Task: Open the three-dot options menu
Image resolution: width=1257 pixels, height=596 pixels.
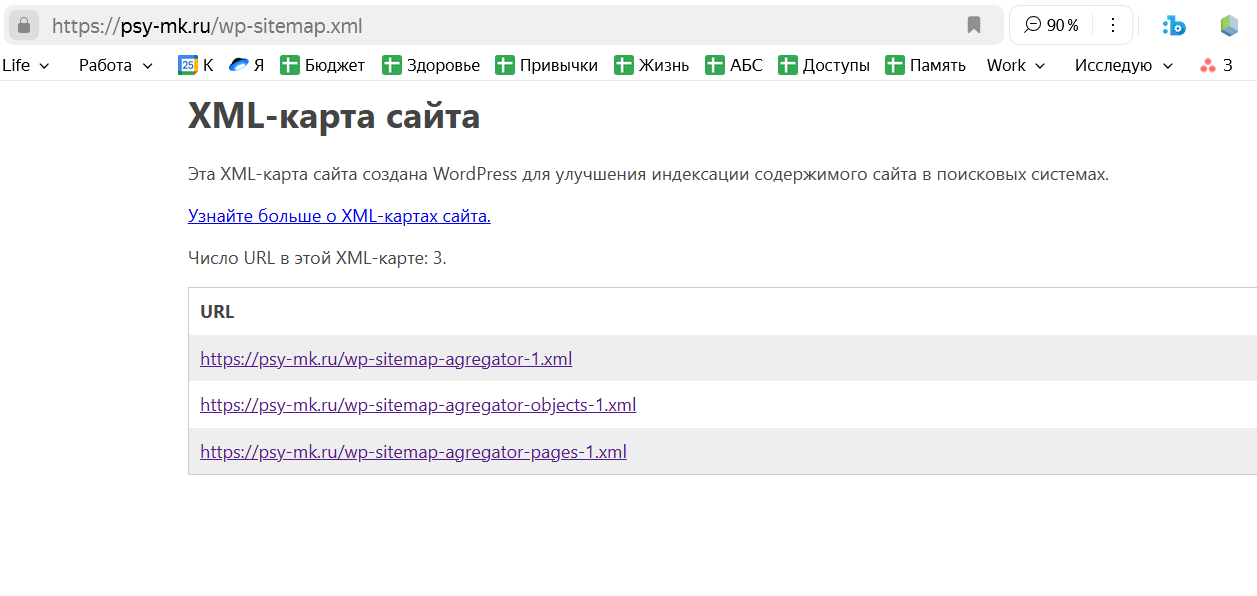Action: click(1113, 25)
